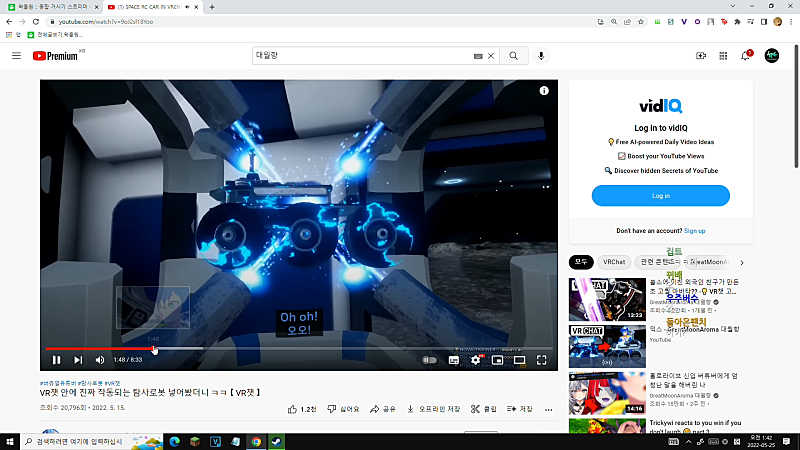Skip to the next video

point(78,360)
